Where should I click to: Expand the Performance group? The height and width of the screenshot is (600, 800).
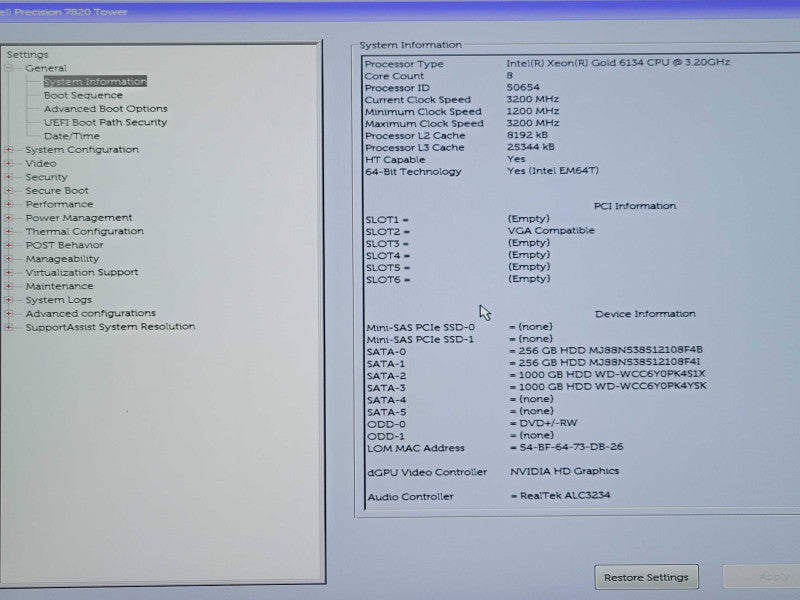(9, 204)
